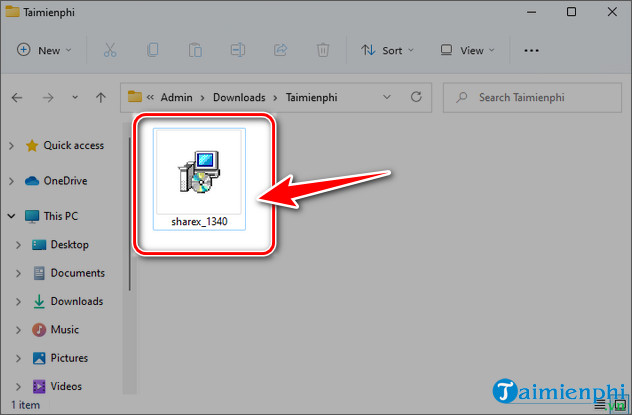Open recent locations dropdown arrow
This screenshot has height=415, width=632.
click(75, 98)
